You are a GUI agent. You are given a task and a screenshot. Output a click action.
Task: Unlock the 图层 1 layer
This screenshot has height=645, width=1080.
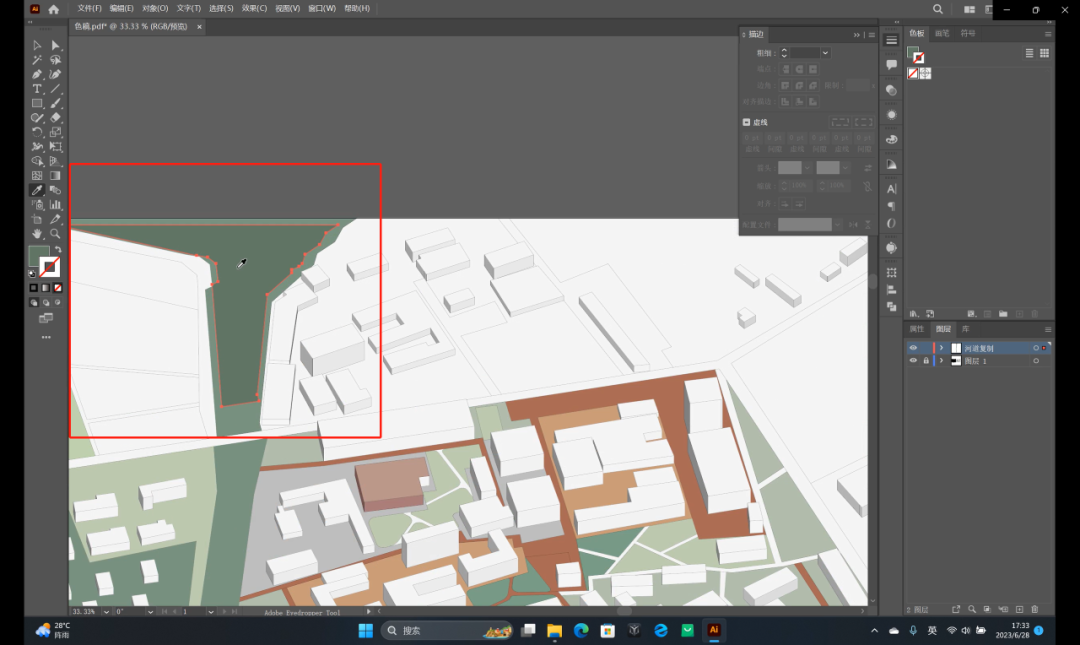pos(926,360)
